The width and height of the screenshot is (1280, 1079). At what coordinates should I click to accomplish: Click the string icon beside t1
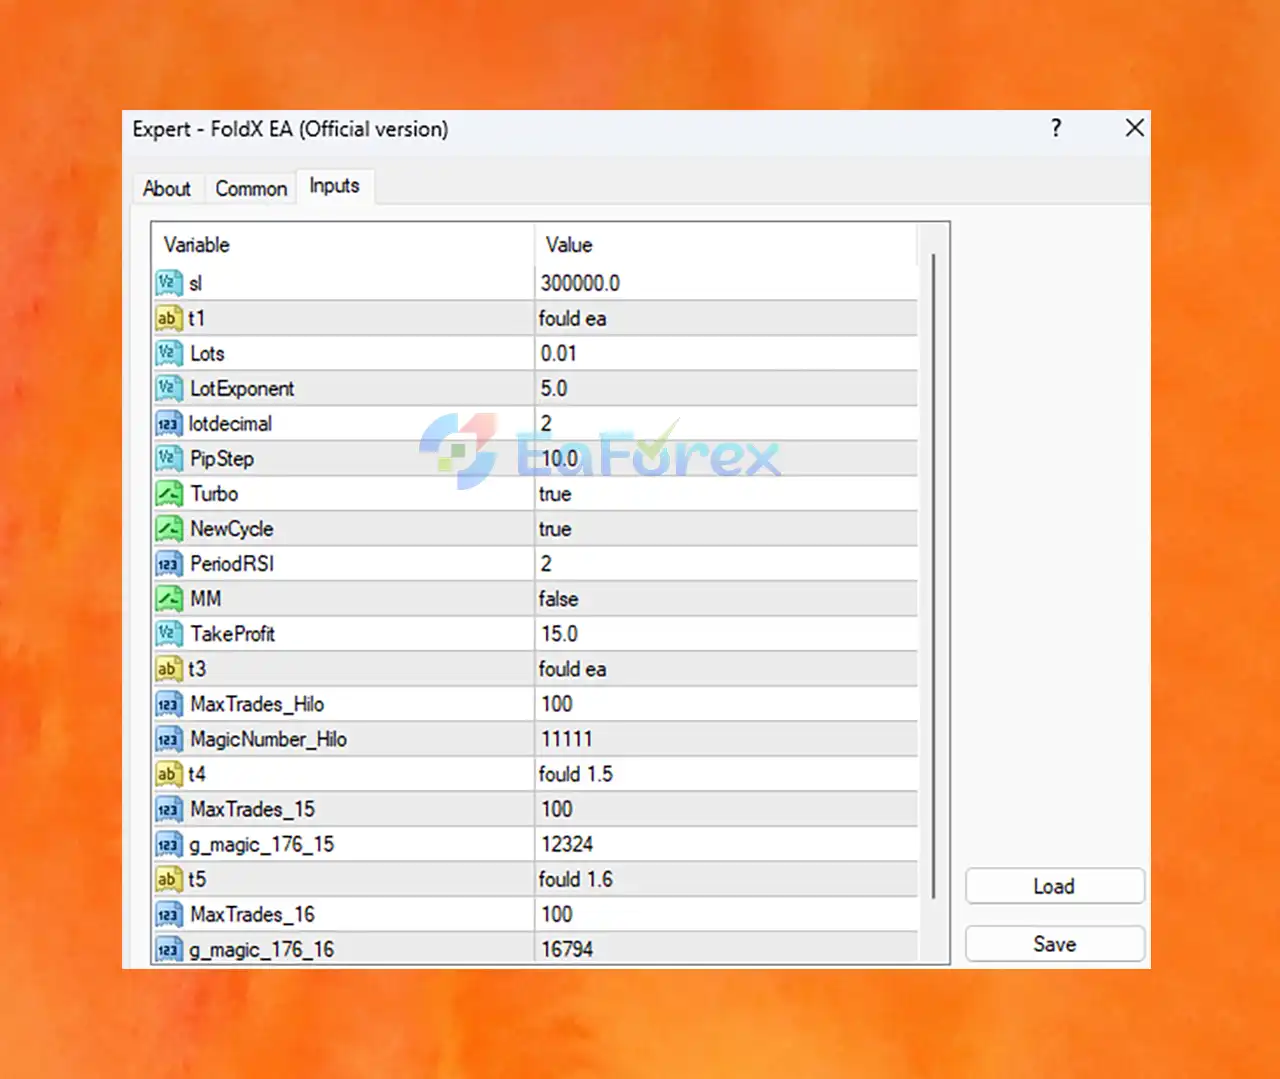pos(168,318)
